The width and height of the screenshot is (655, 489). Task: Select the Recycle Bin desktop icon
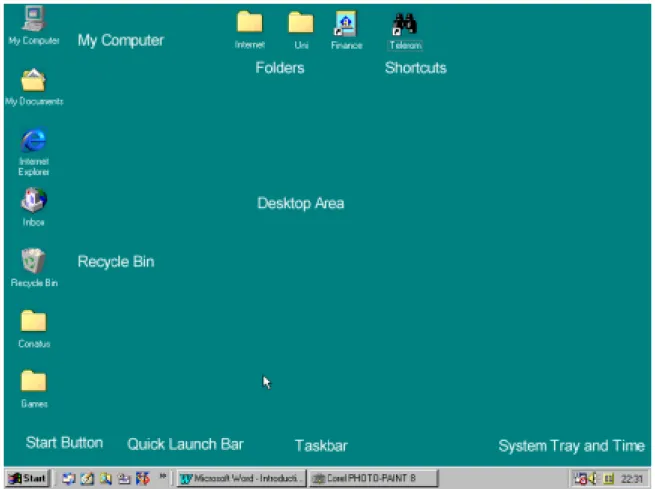[x=34, y=268]
